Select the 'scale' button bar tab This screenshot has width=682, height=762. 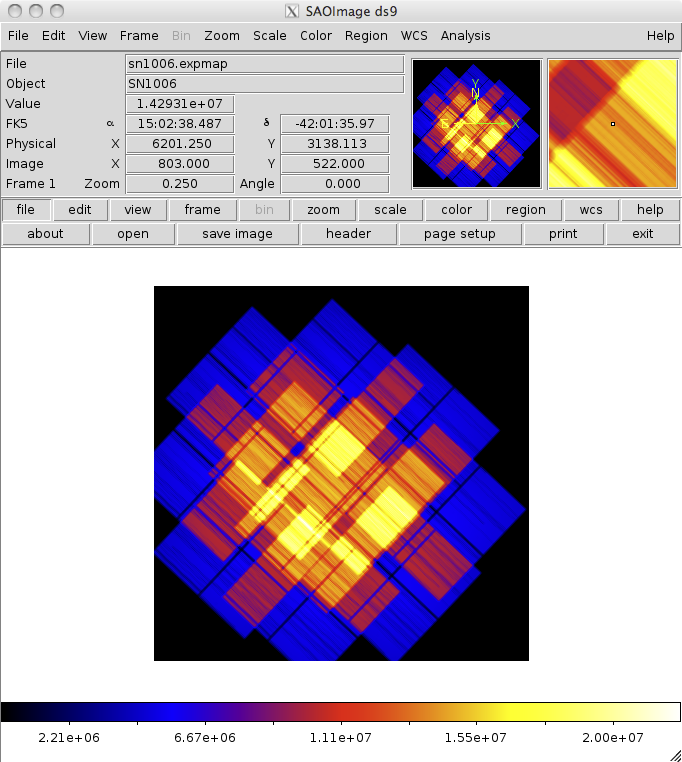tap(390, 210)
